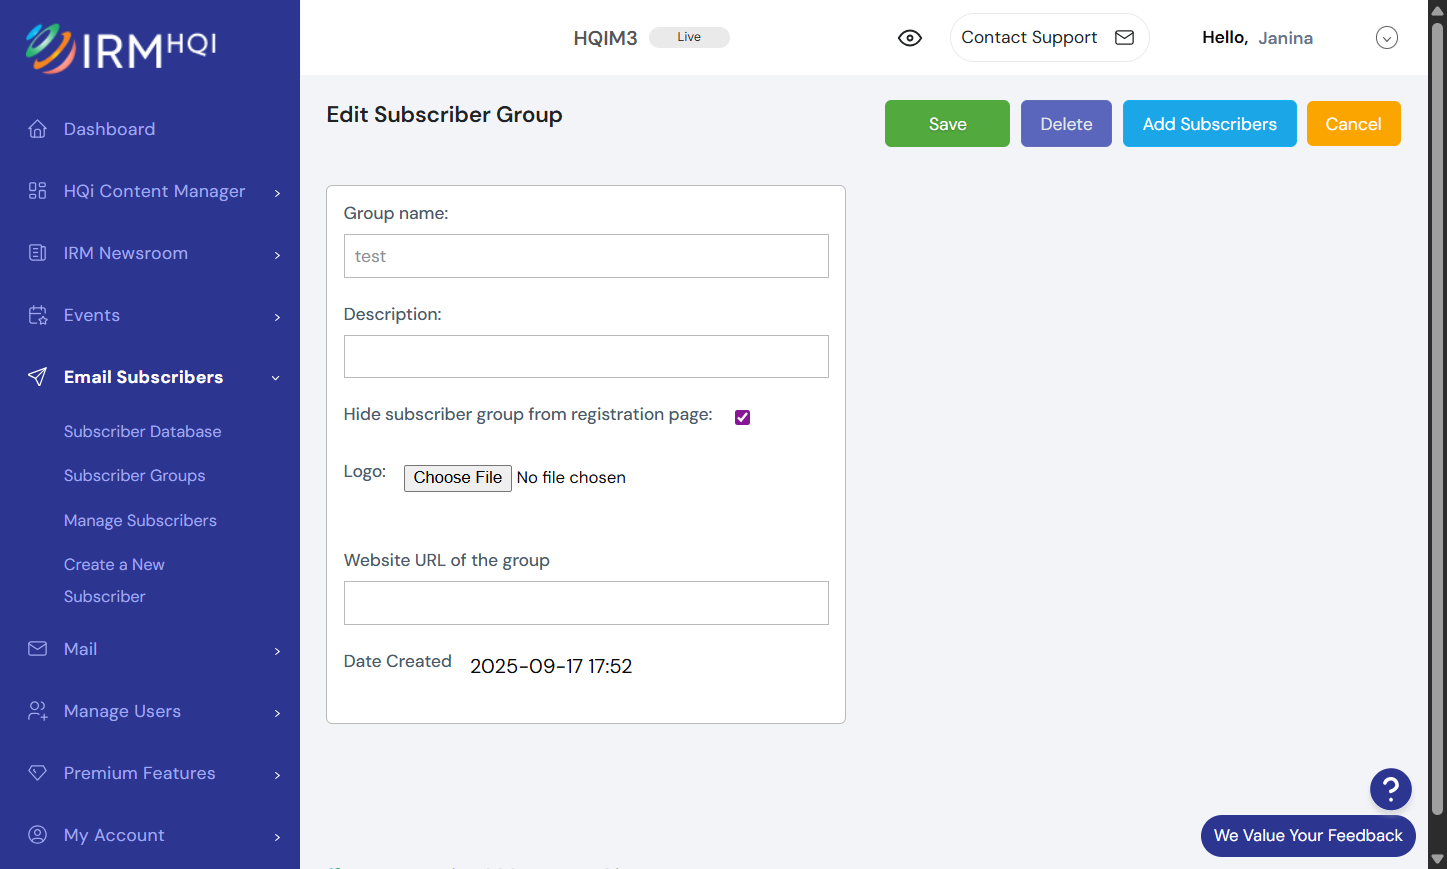The image size is (1447, 869).
Task: Click the Manage Users people icon
Action: [38, 711]
